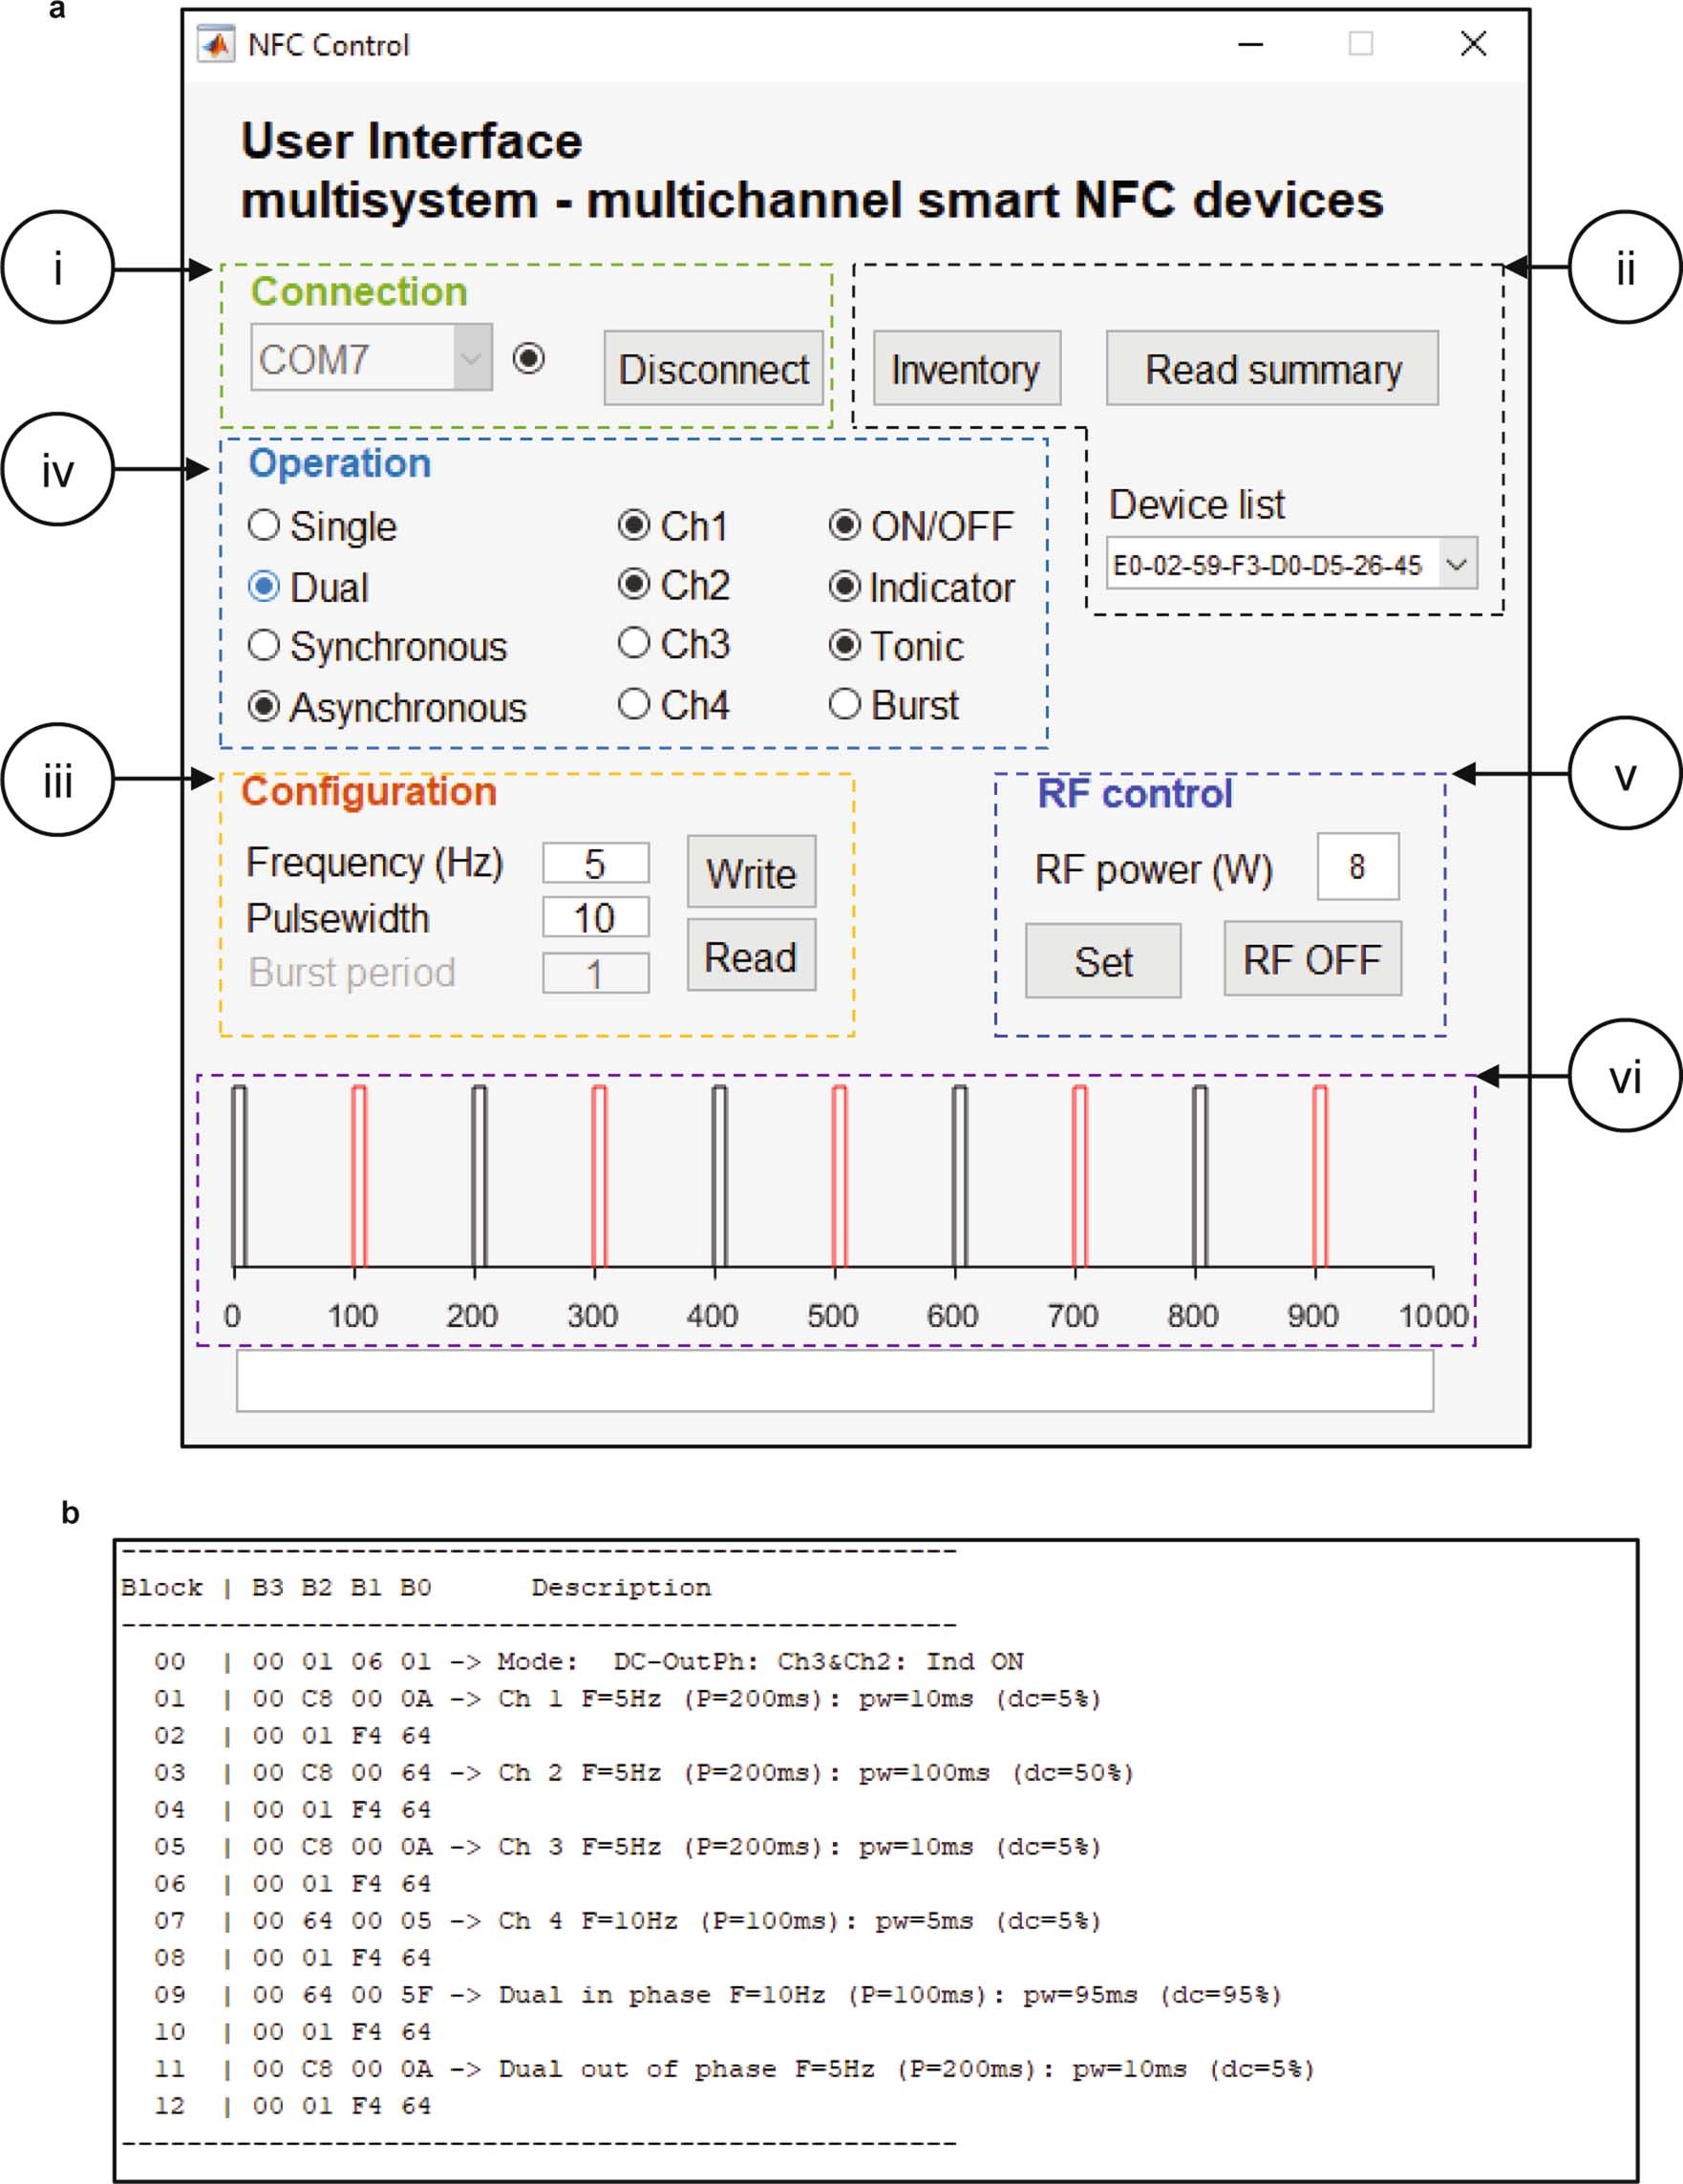Click the RF power (W) input field

tap(1358, 867)
